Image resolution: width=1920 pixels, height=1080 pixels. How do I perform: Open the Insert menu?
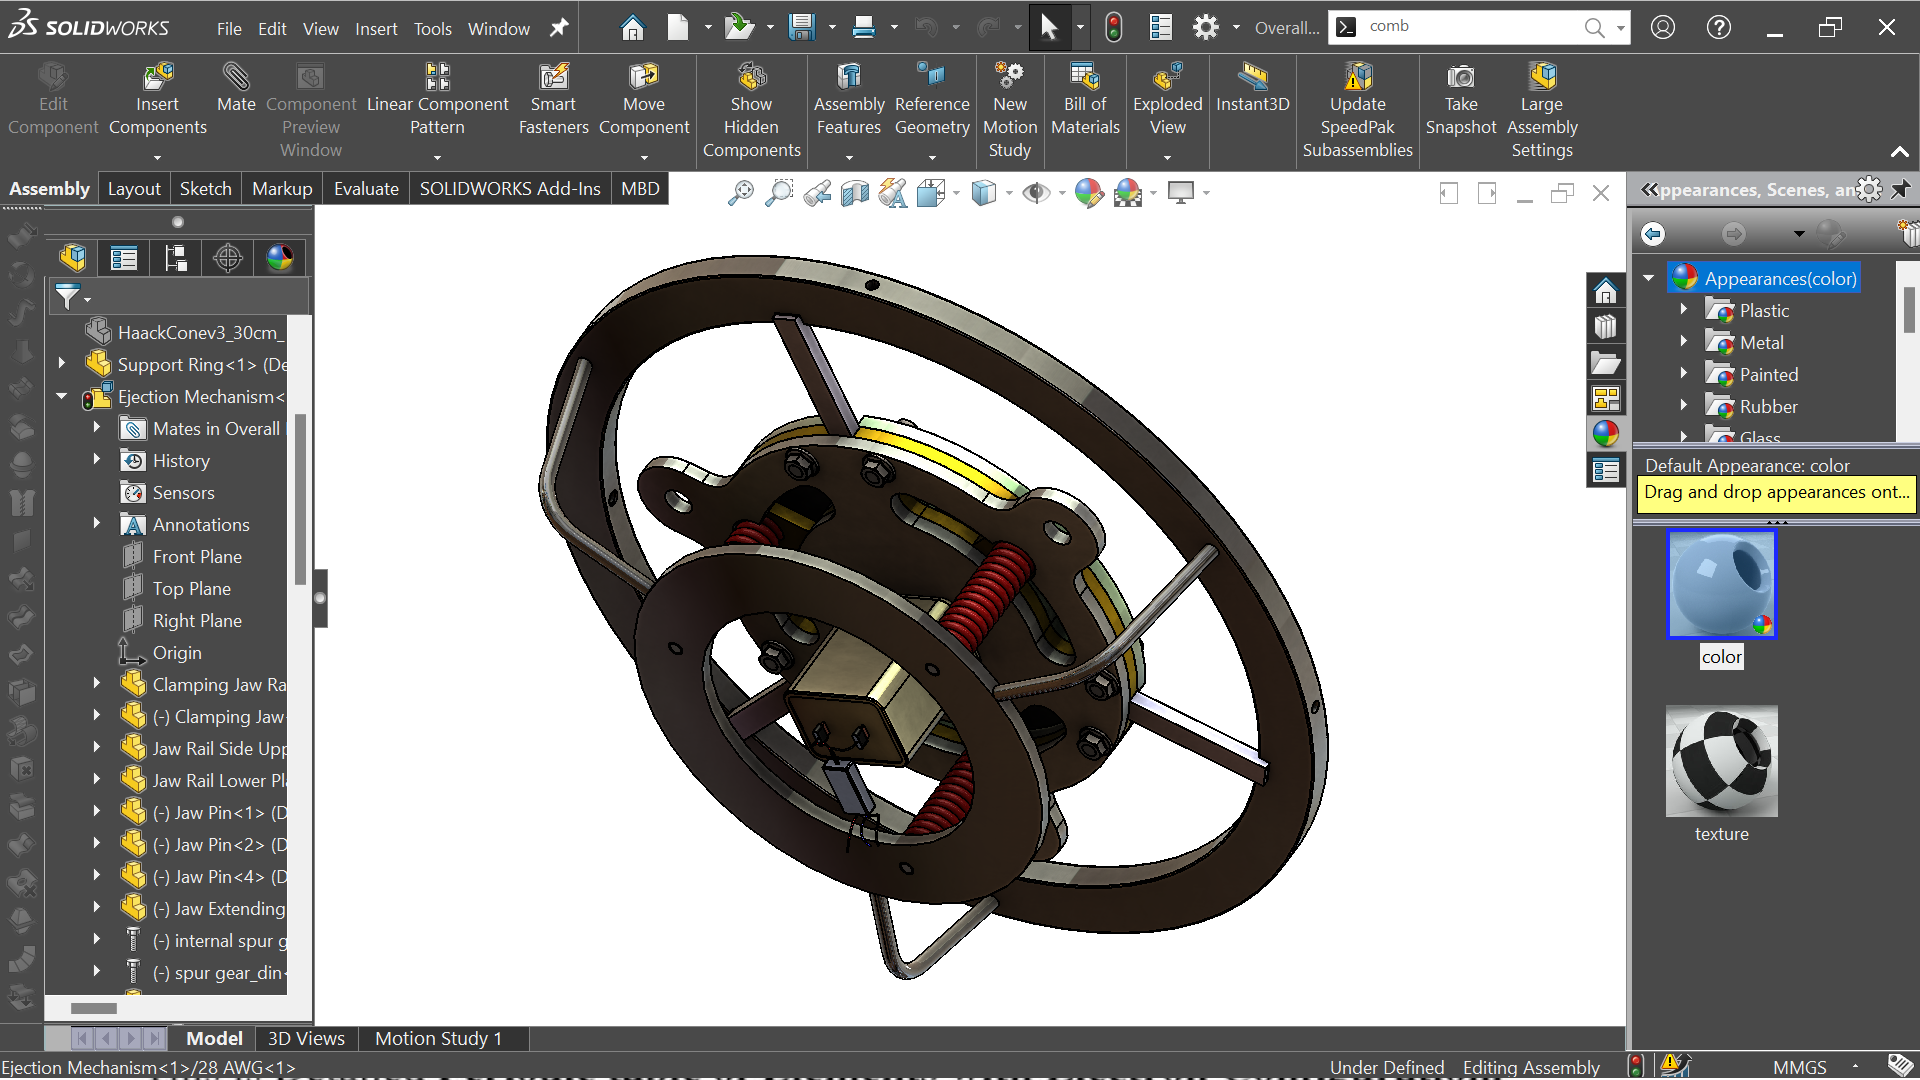376,29
